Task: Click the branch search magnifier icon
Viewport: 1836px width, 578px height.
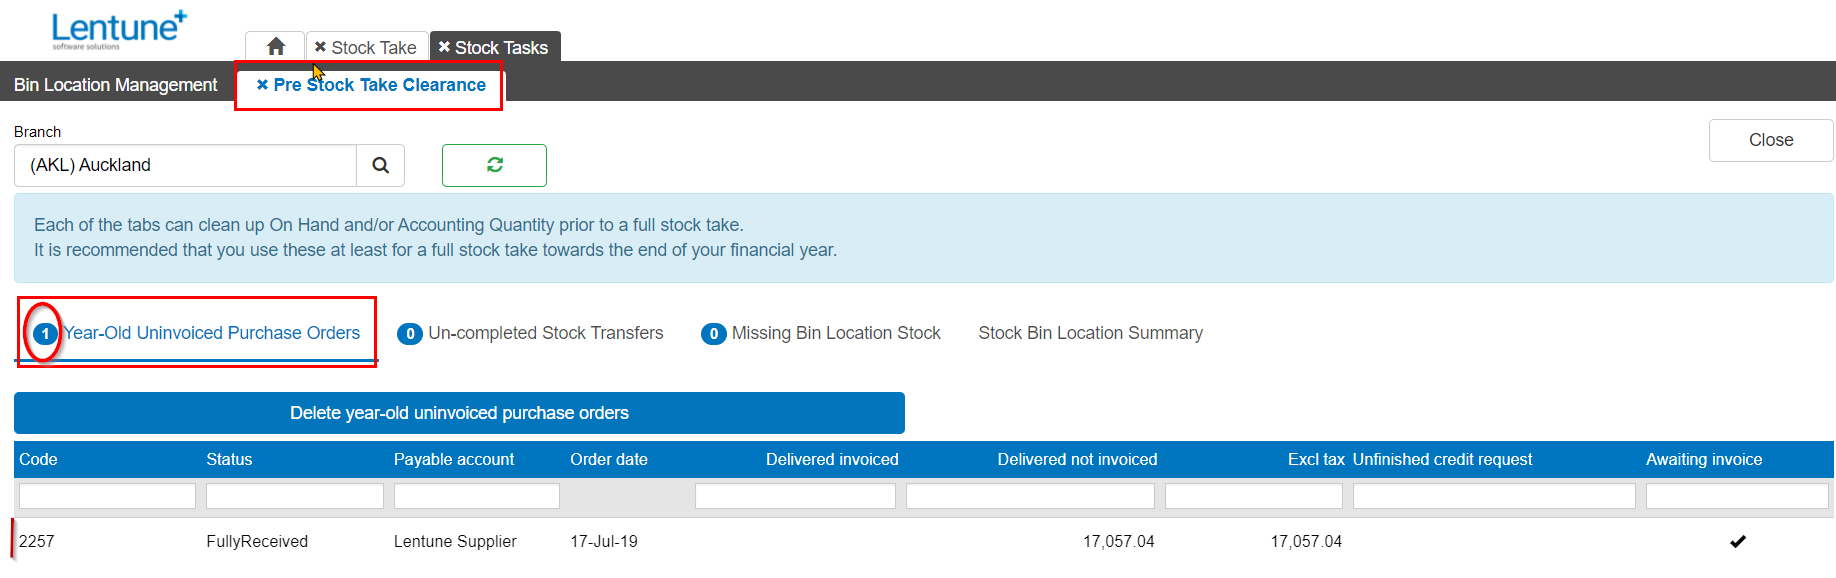Action: tap(380, 165)
